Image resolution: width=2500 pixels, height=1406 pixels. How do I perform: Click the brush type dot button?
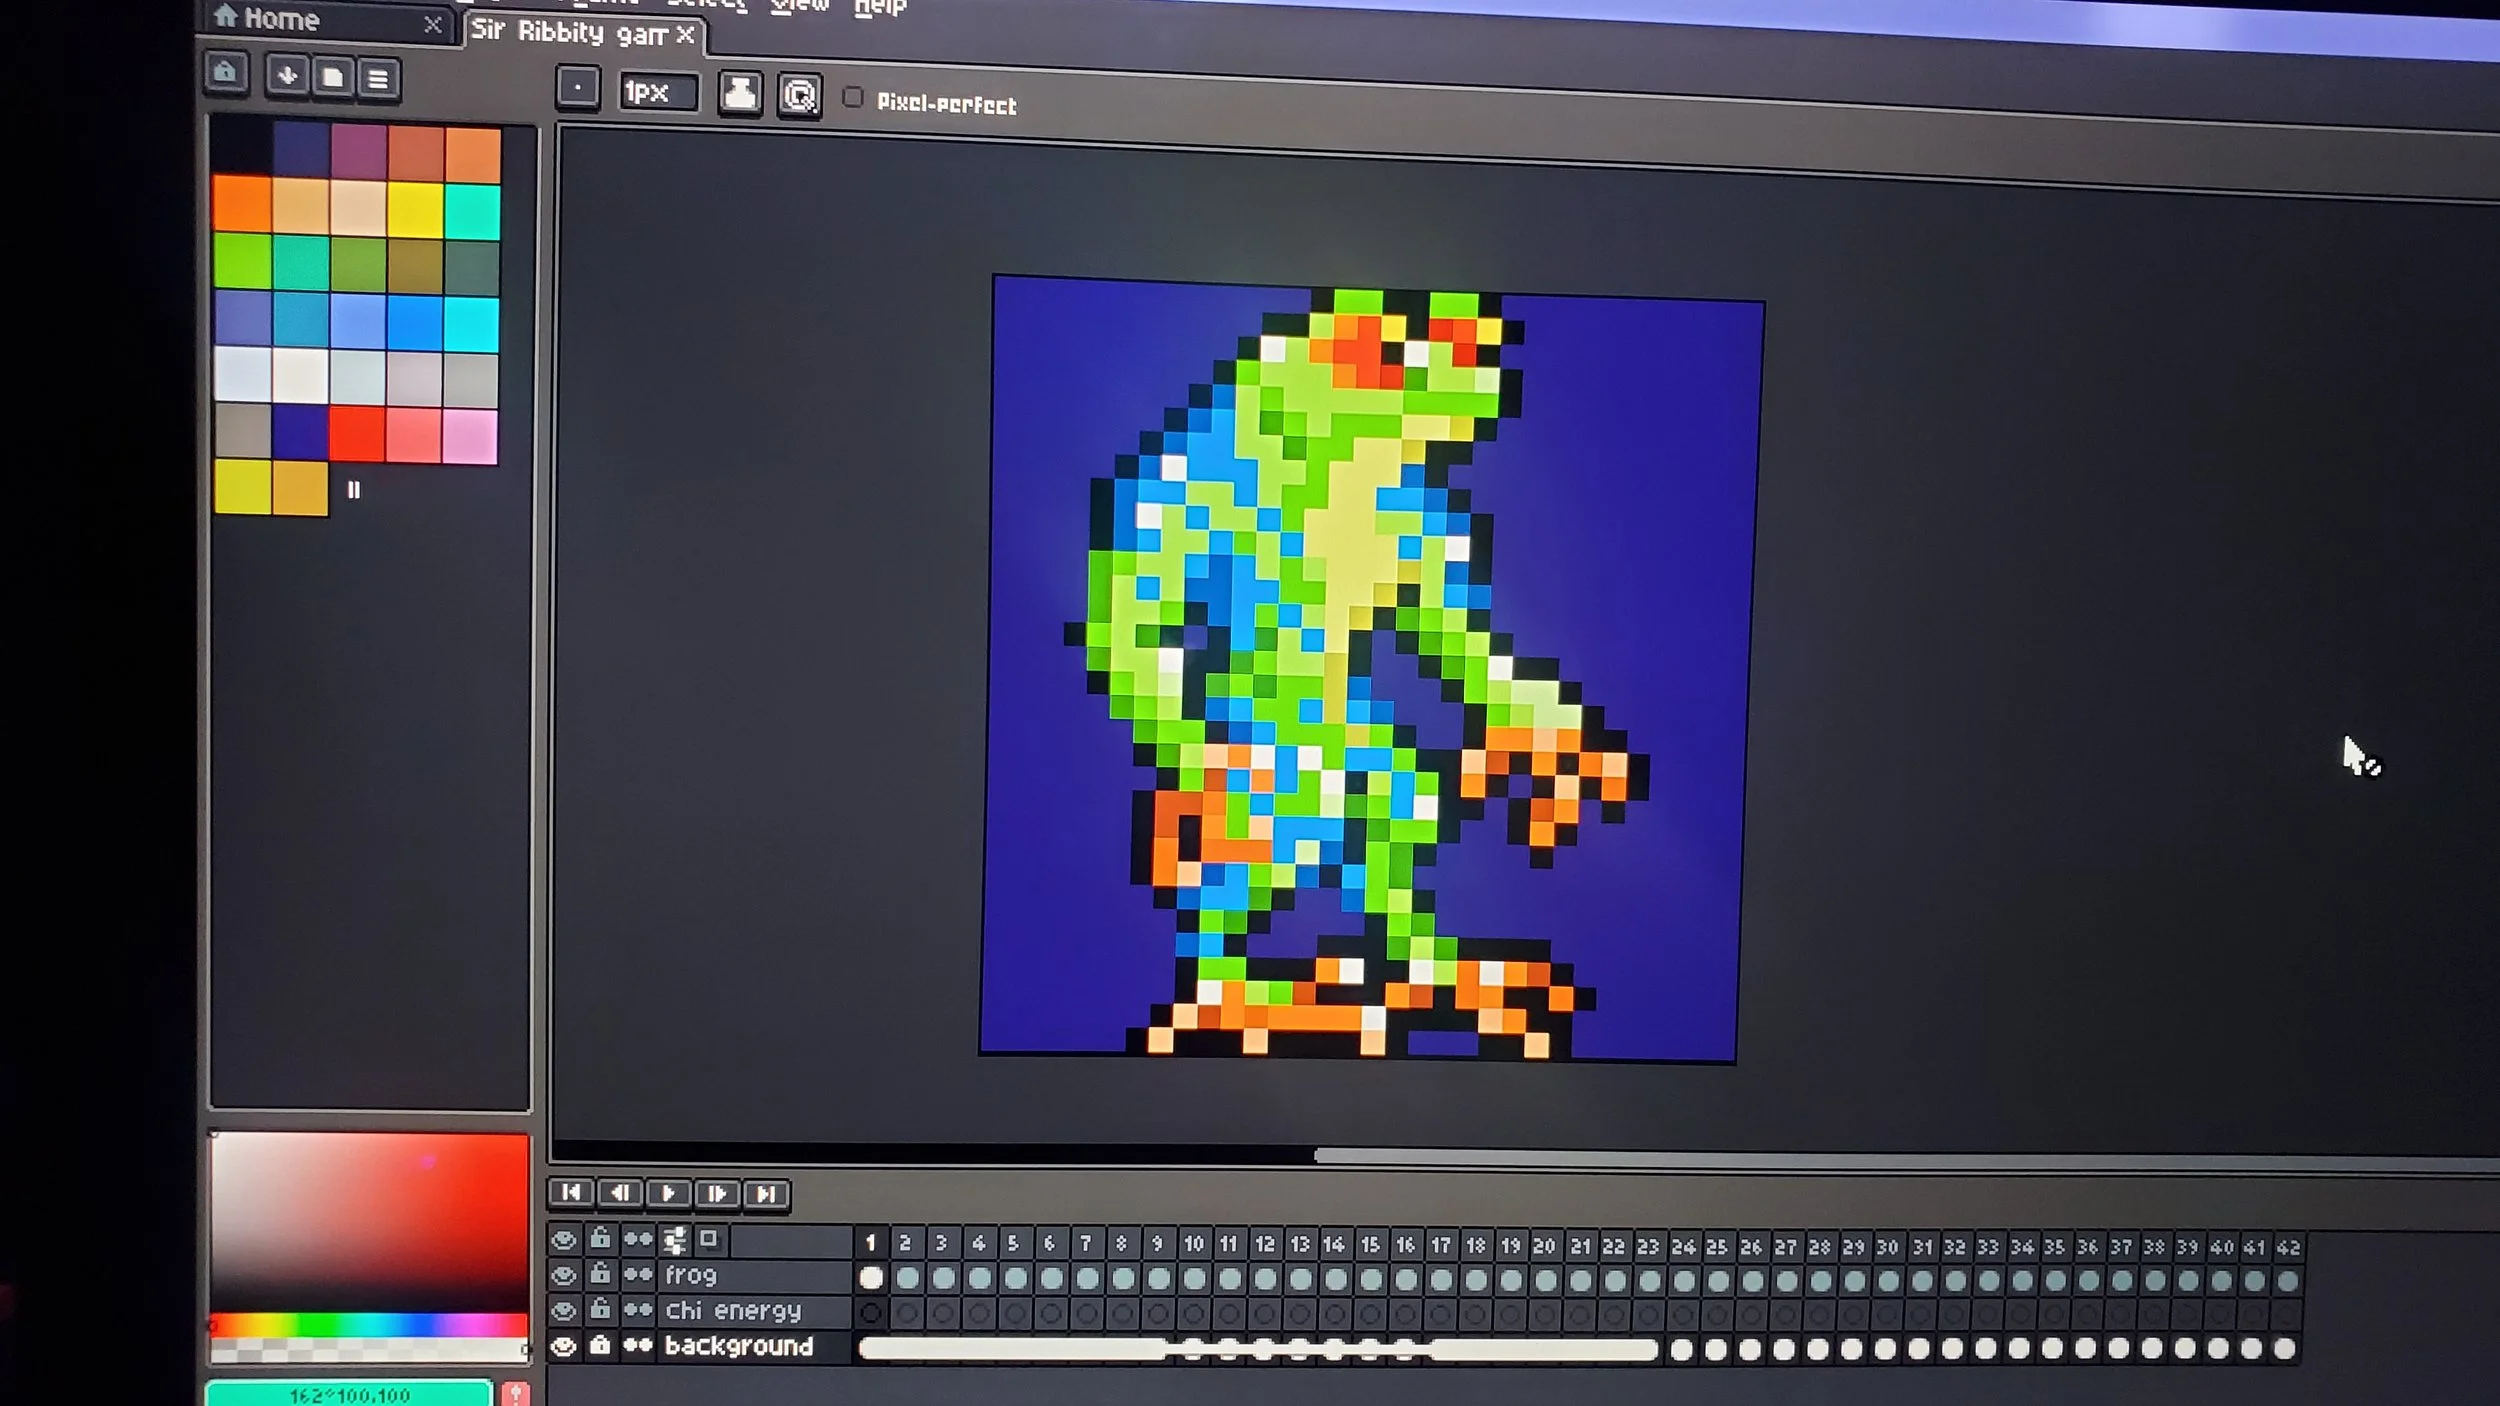tap(578, 89)
